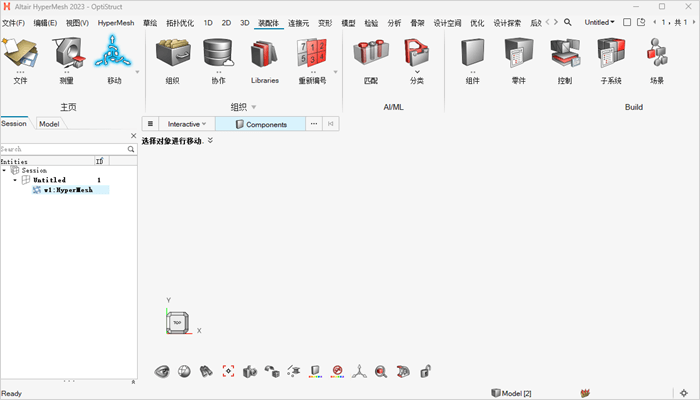700x400 pixels.
Task: Click the 场景 (Scenario) icon
Action: [x=657, y=55]
